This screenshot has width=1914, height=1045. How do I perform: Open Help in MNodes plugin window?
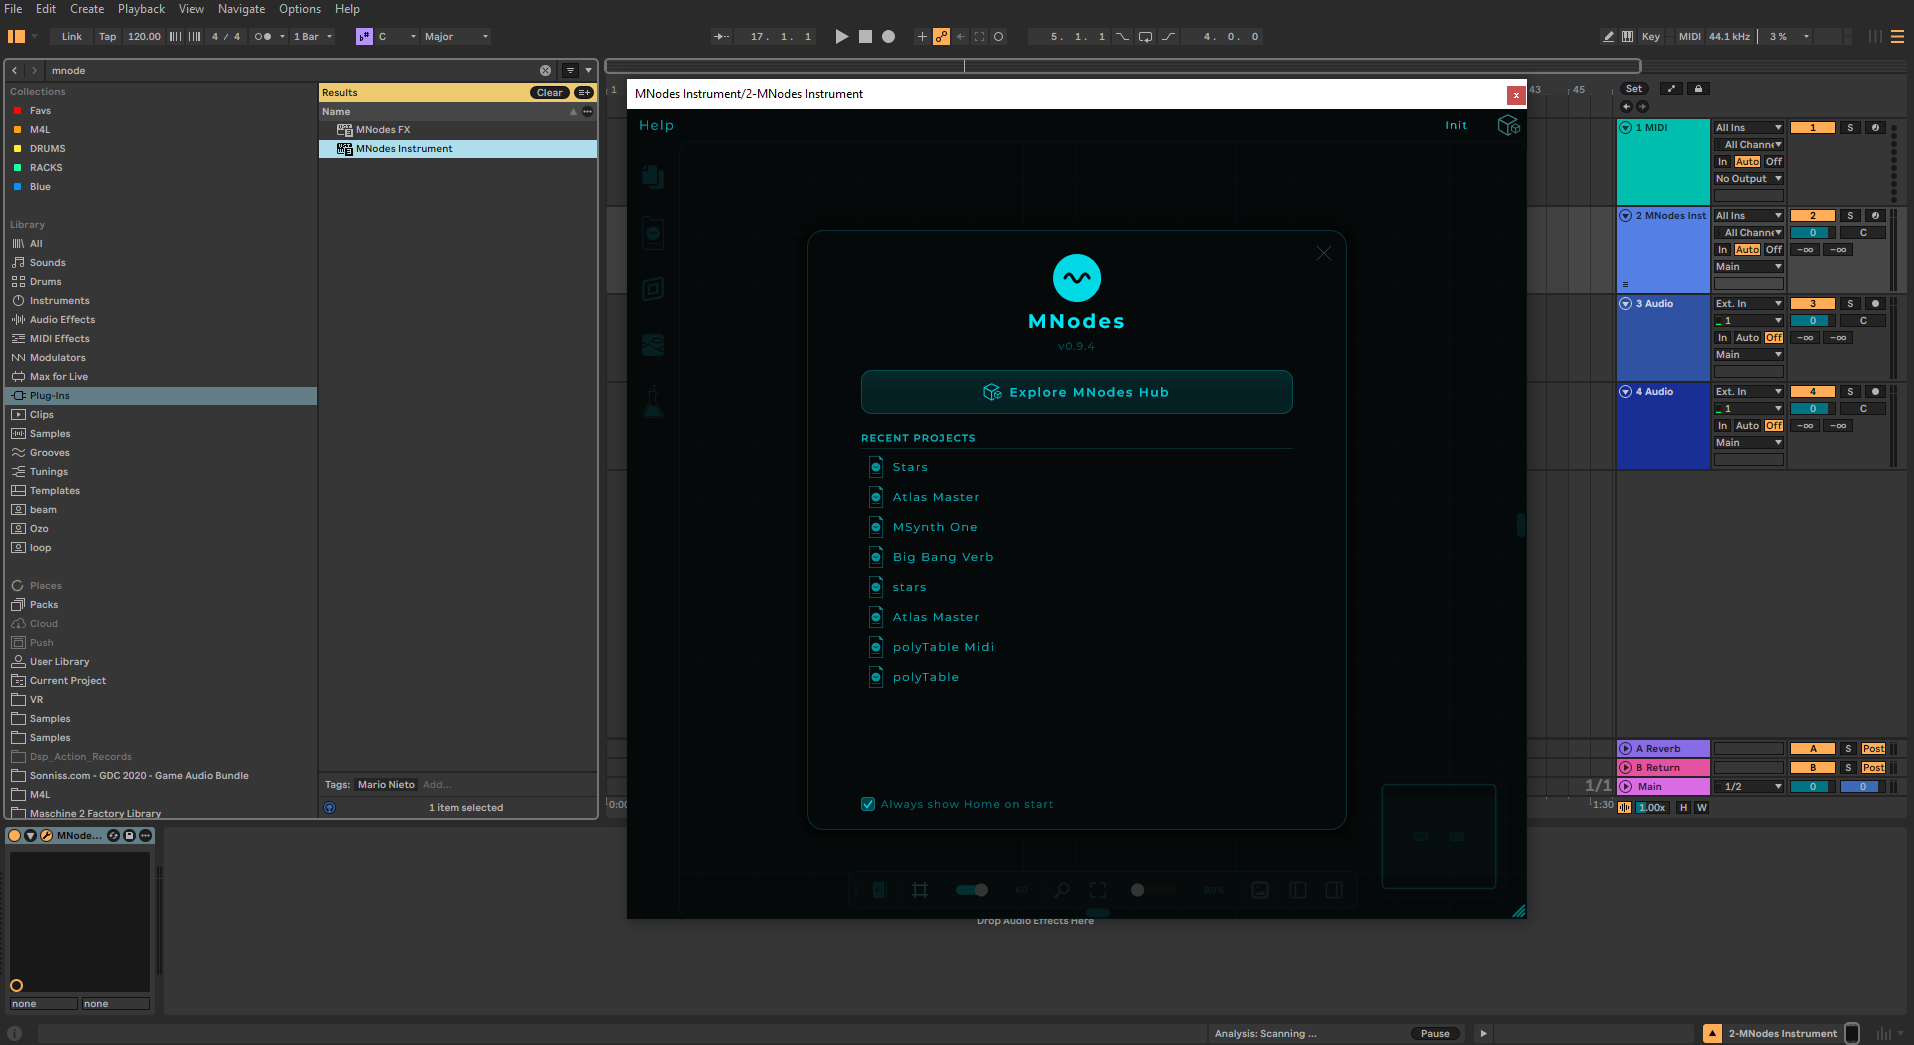pyautogui.click(x=656, y=125)
